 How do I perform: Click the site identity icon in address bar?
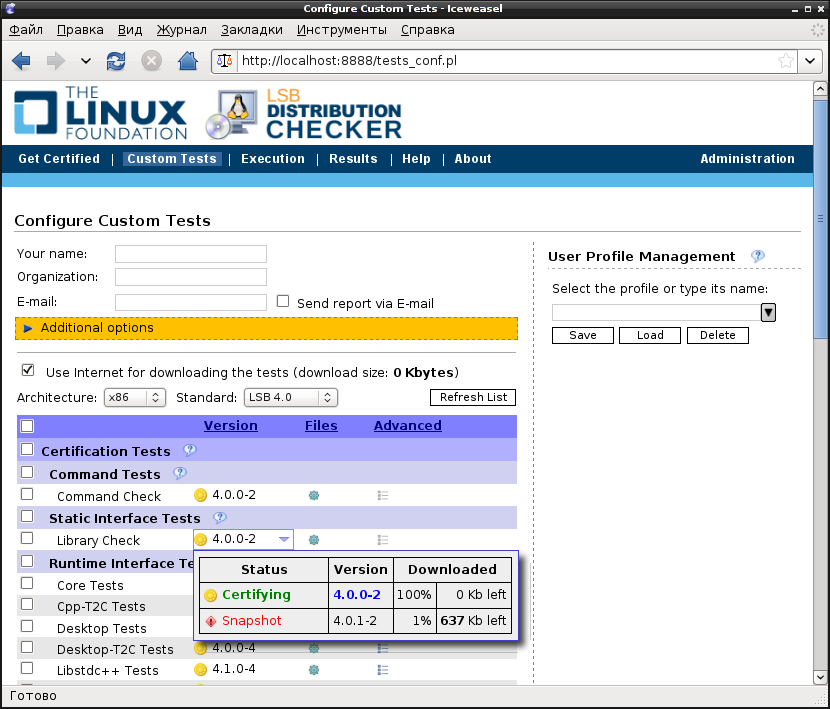pos(224,61)
